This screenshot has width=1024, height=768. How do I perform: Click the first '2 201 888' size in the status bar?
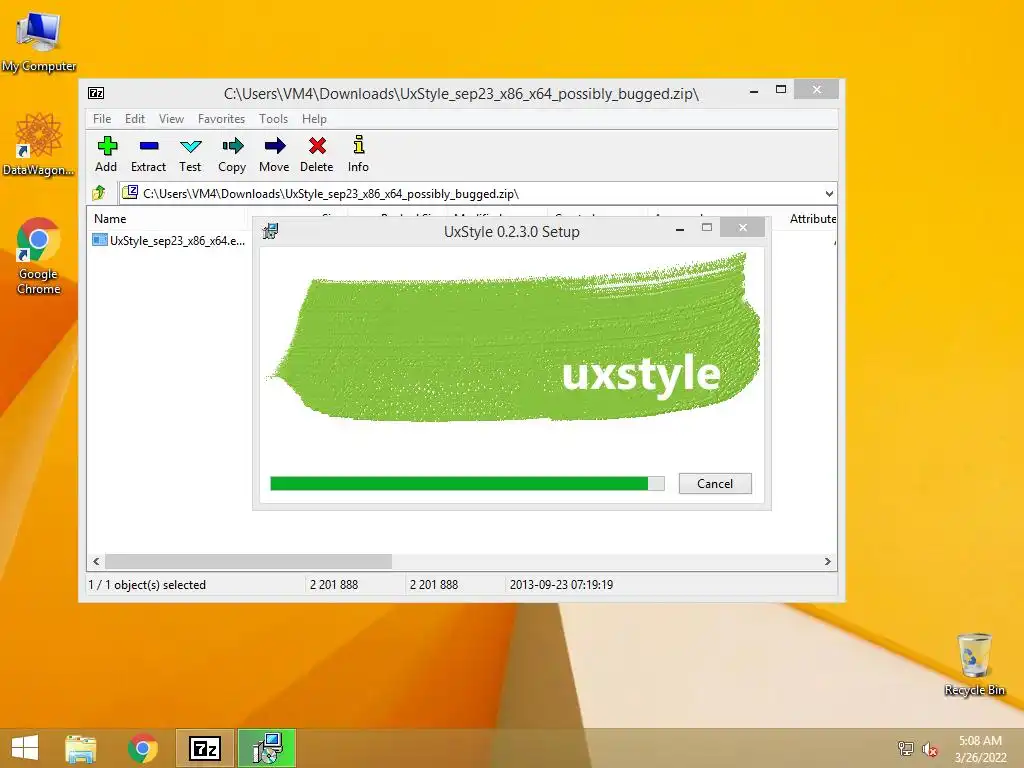tap(334, 584)
